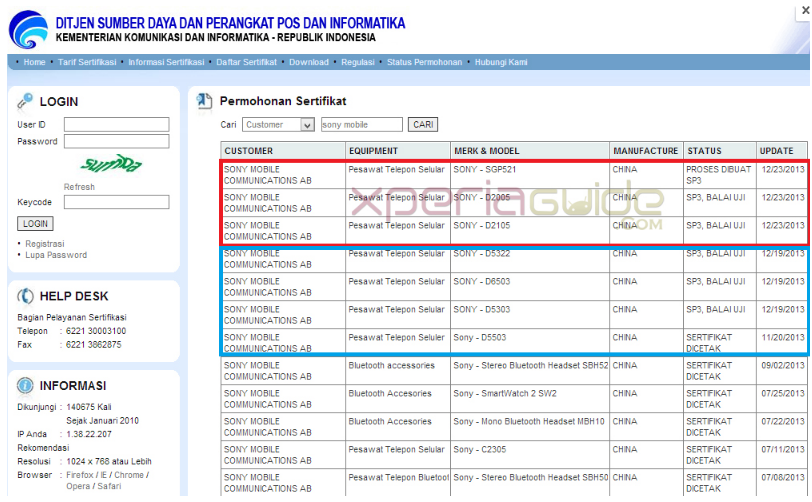Open the Registrasi link

point(45,243)
